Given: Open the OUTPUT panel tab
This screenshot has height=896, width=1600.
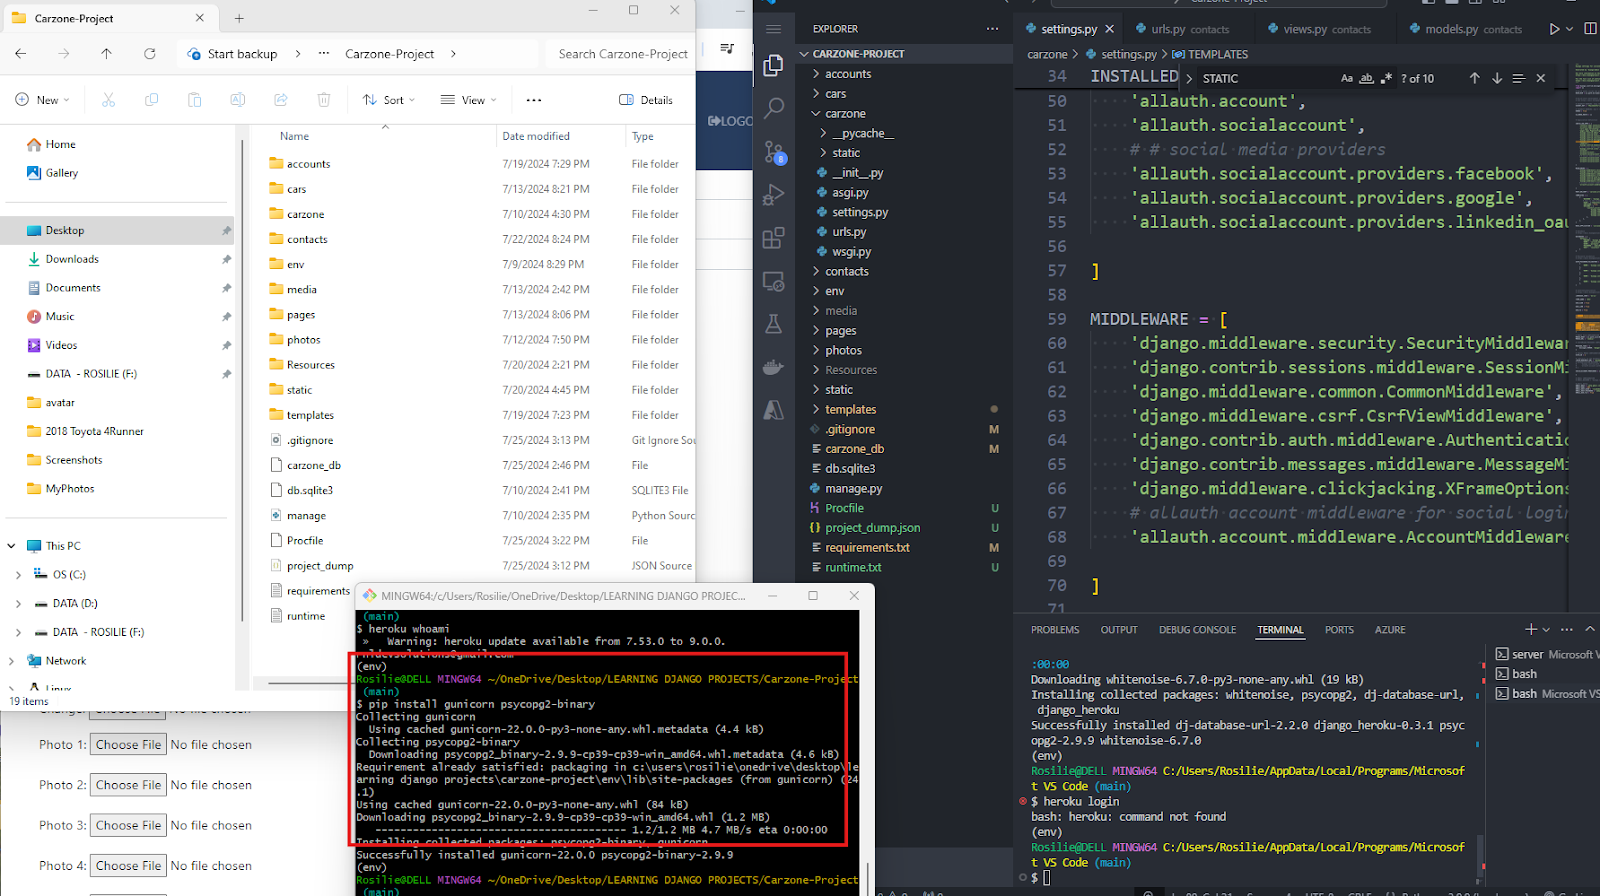Looking at the screenshot, I should click(x=1119, y=630).
